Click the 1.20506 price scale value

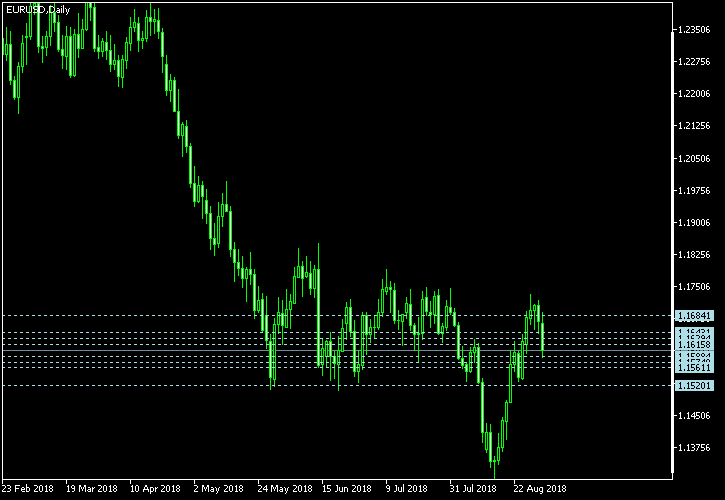(x=694, y=159)
